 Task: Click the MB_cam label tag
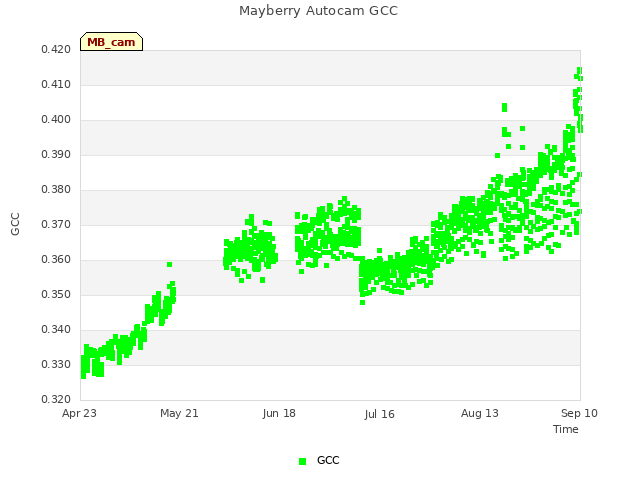point(111,42)
